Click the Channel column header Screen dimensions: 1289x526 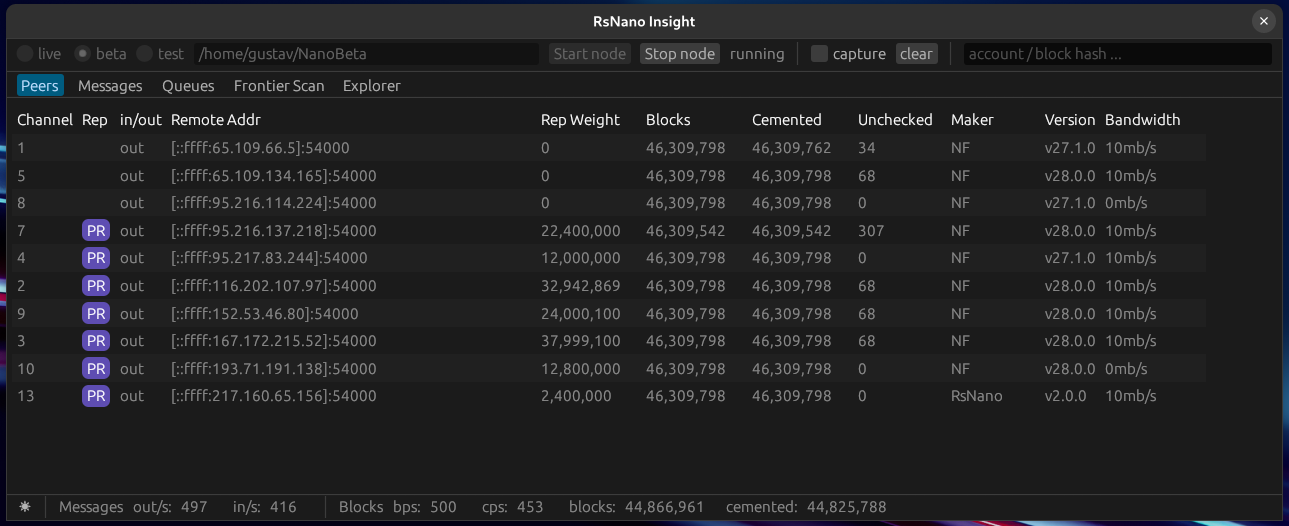pos(45,120)
